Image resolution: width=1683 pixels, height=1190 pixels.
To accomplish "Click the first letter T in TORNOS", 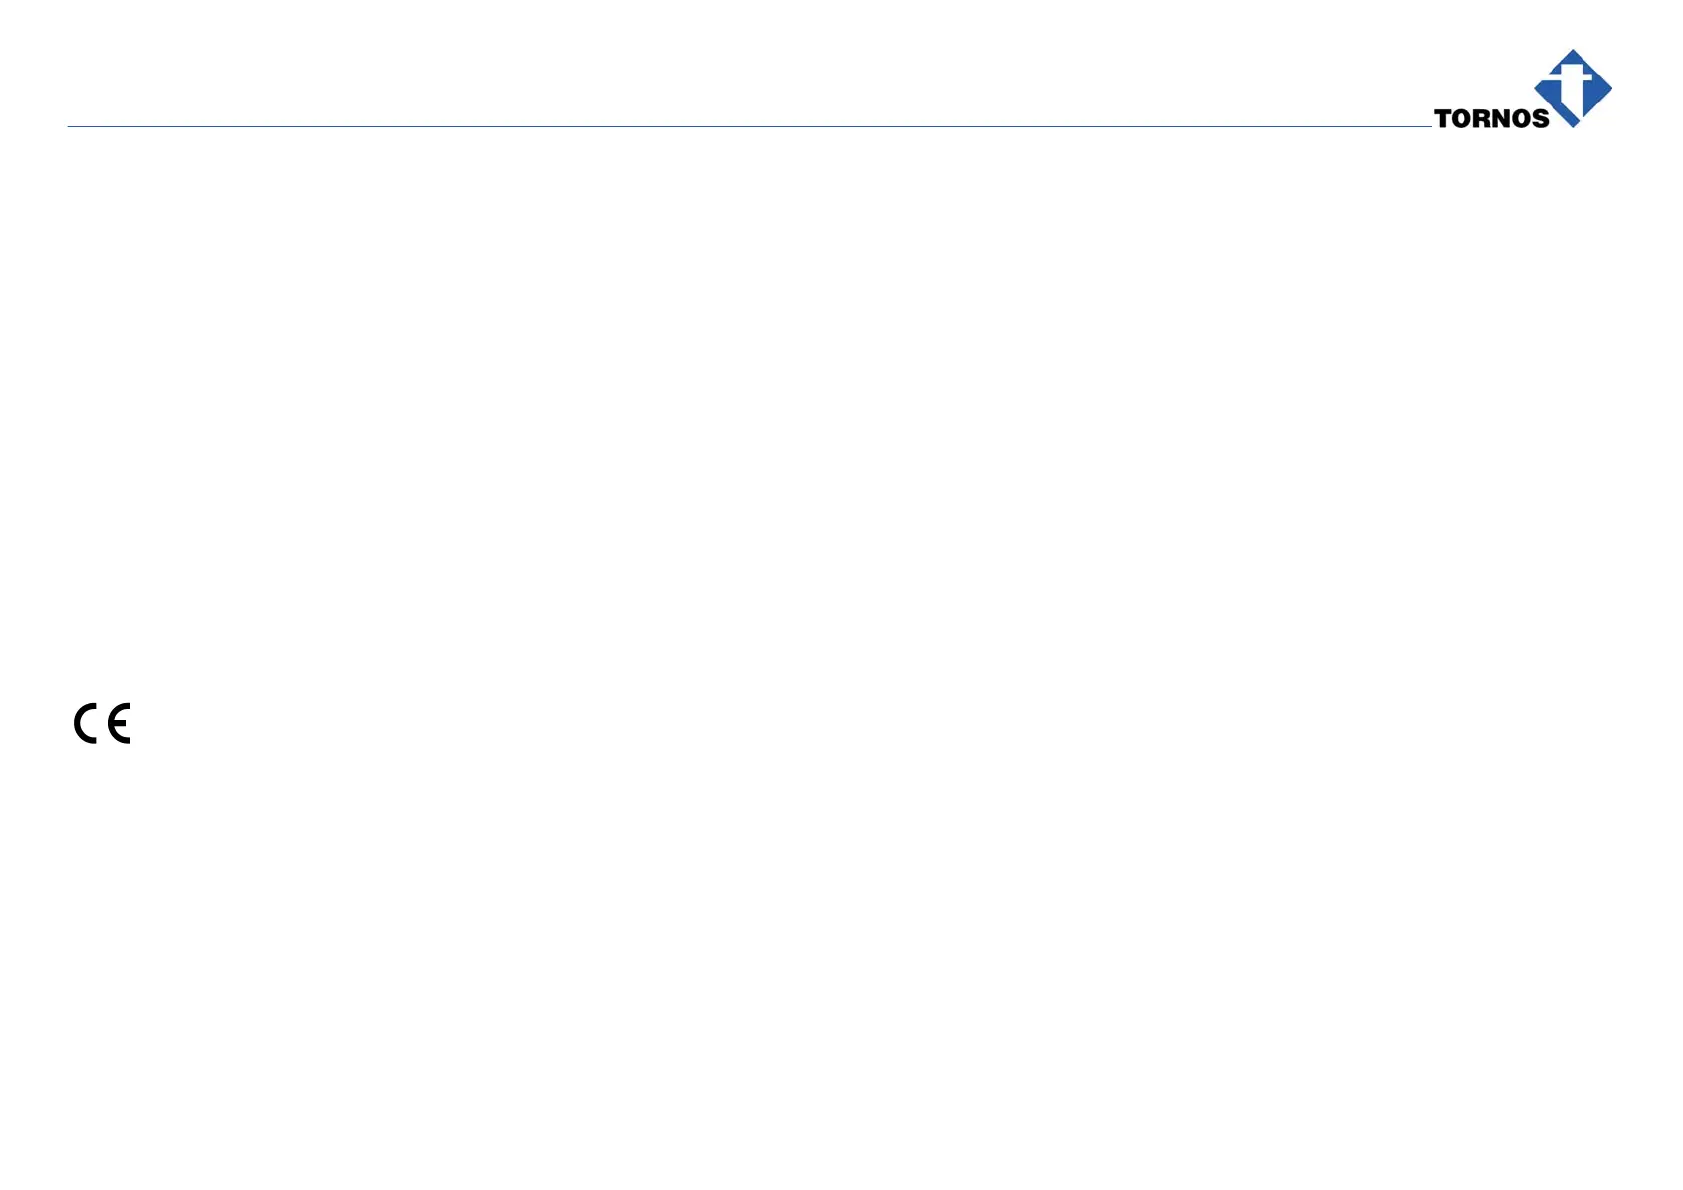I will coord(1443,119).
